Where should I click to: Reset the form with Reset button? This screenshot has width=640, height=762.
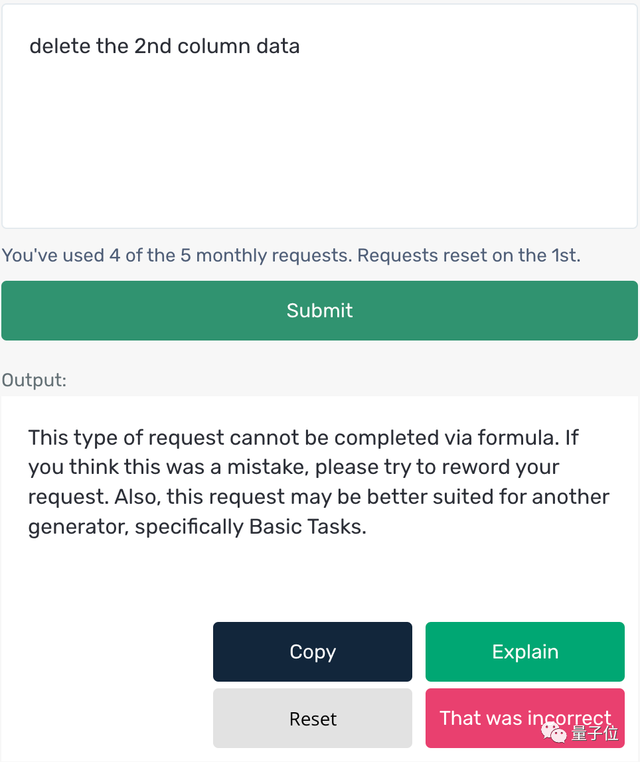(312, 718)
